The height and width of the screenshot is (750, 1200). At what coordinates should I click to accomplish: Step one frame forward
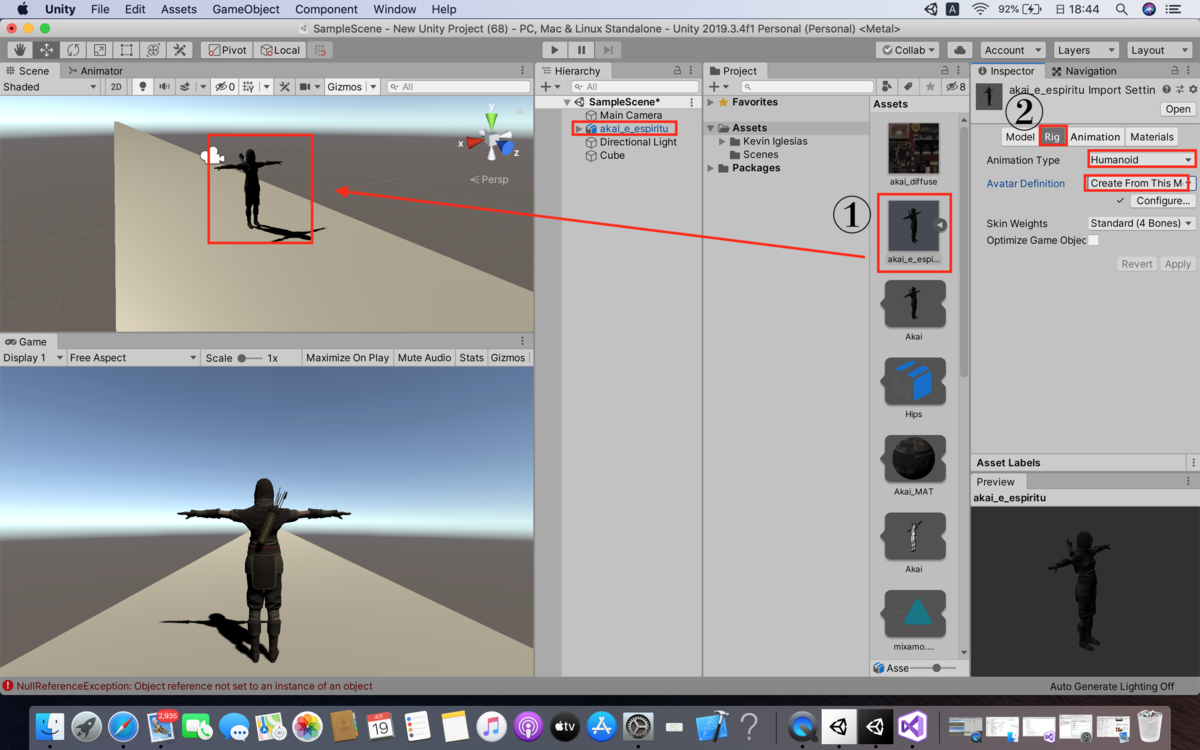click(x=608, y=50)
